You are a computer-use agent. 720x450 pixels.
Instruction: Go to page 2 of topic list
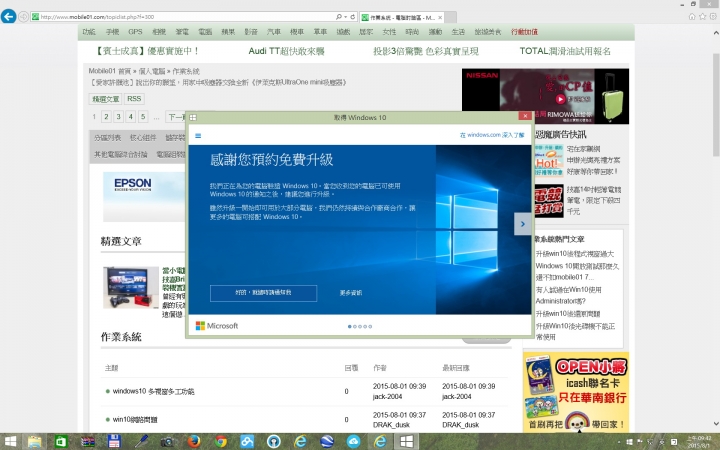106,117
